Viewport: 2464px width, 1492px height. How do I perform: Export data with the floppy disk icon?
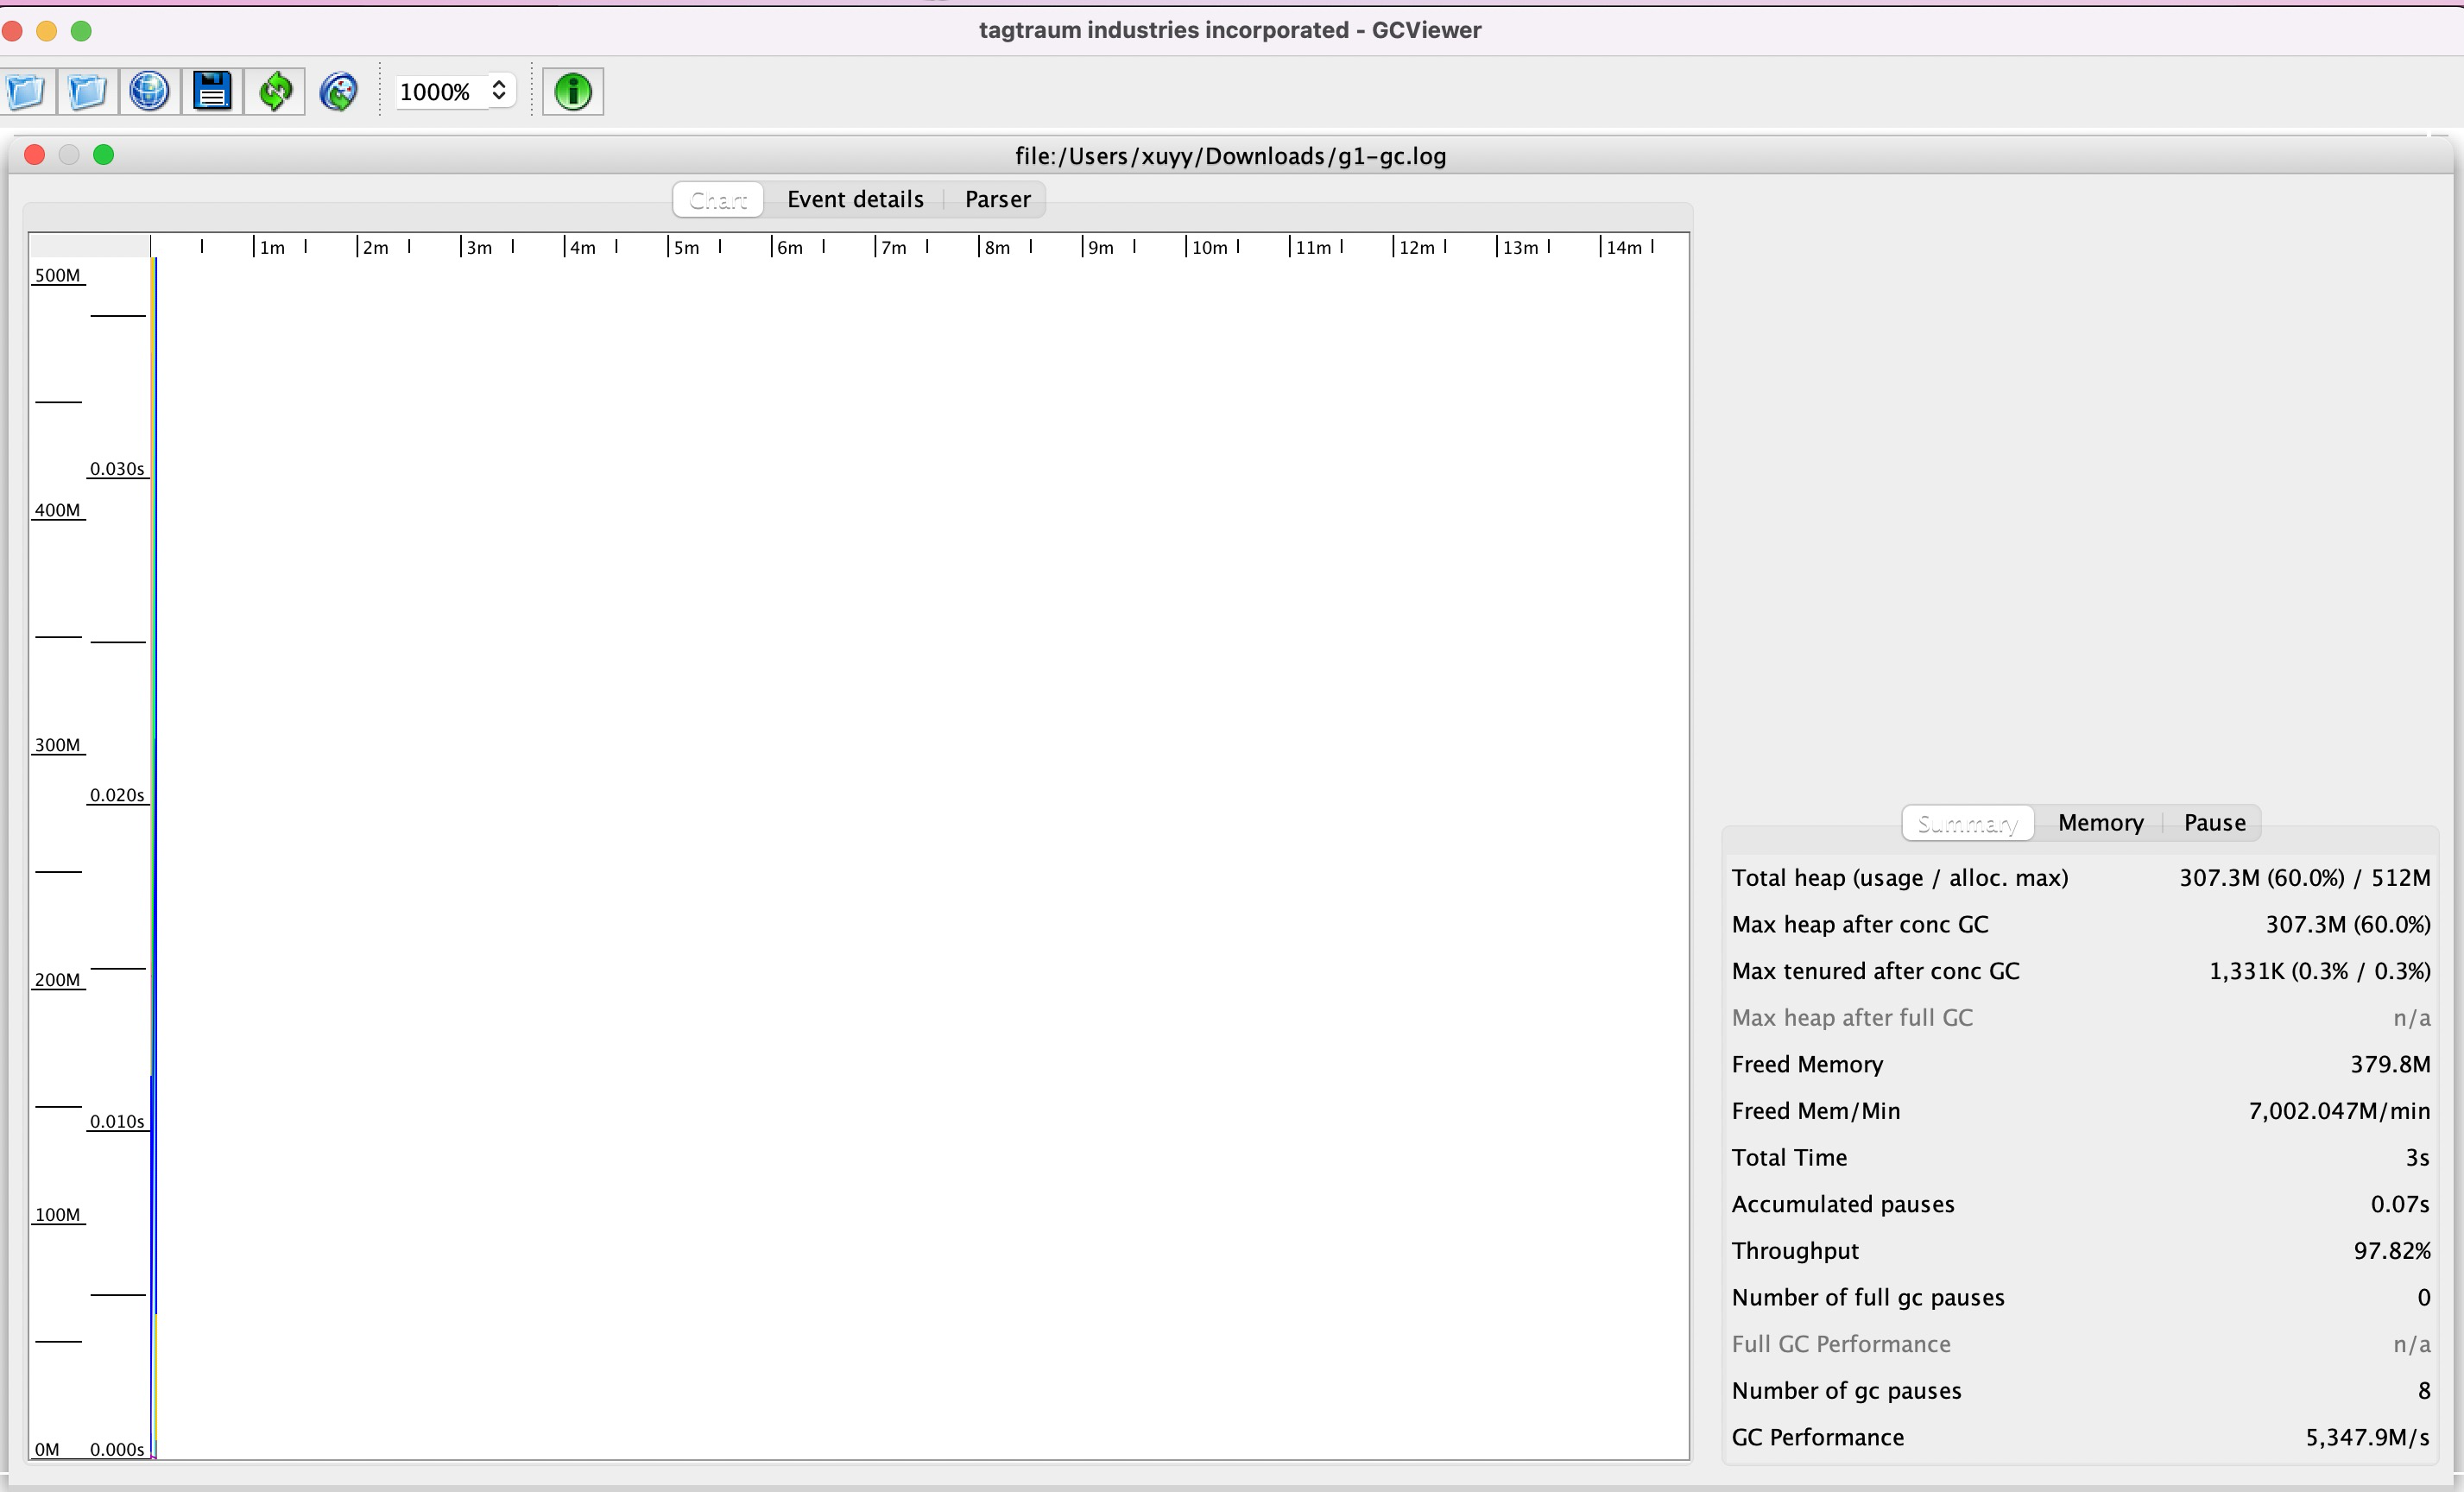click(x=212, y=92)
